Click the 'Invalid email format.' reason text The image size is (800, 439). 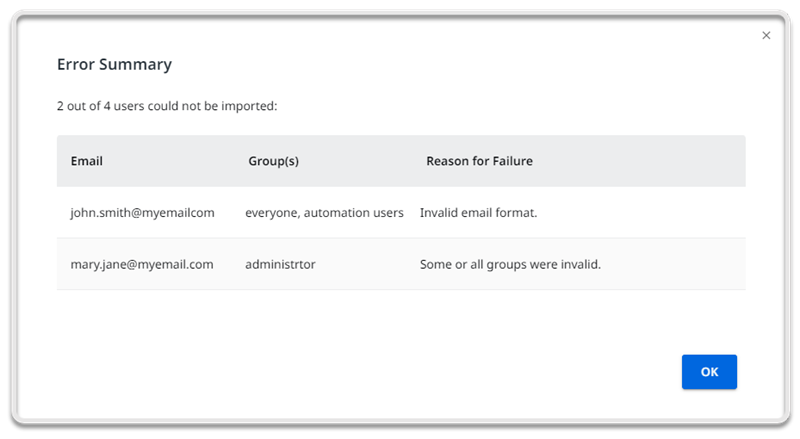[478, 213]
